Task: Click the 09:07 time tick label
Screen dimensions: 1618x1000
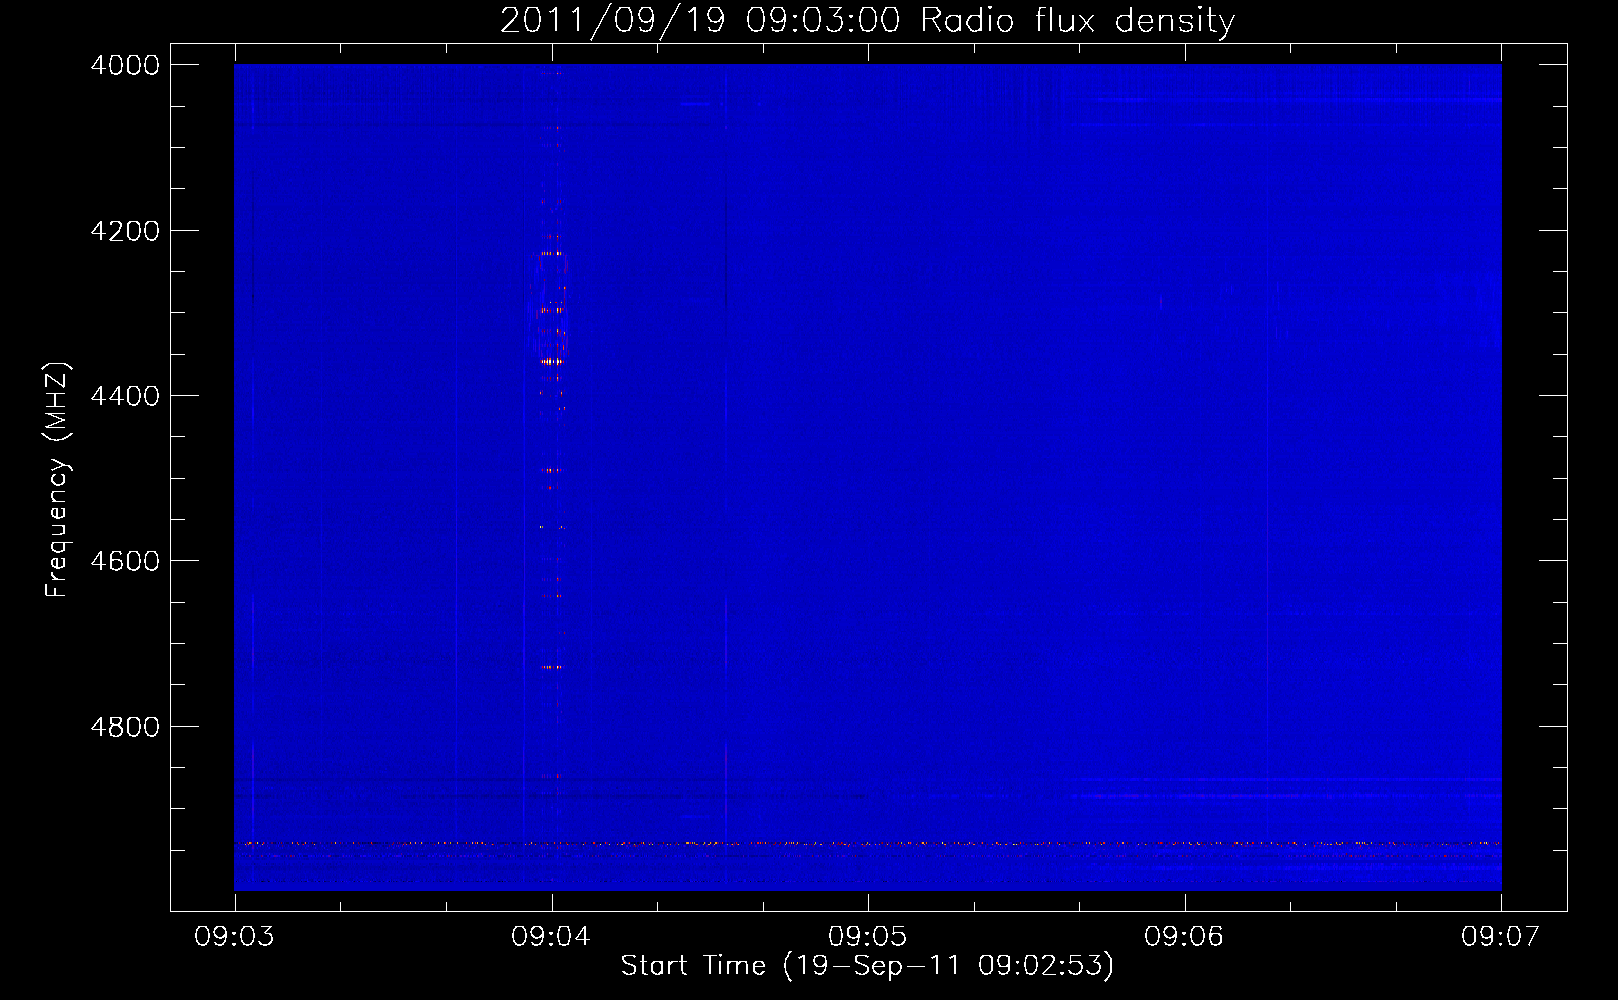Action: coord(1501,937)
